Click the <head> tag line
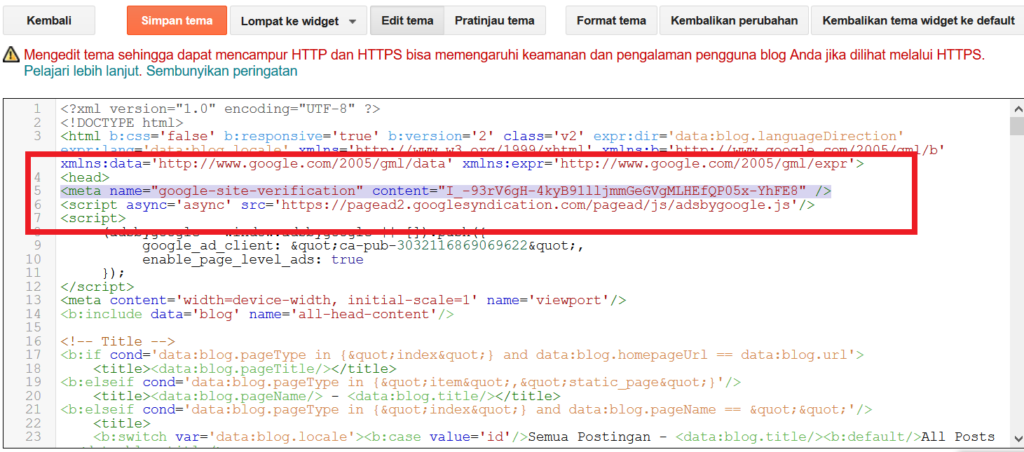Viewport: 1024px width, 452px height. click(x=85, y=177)
